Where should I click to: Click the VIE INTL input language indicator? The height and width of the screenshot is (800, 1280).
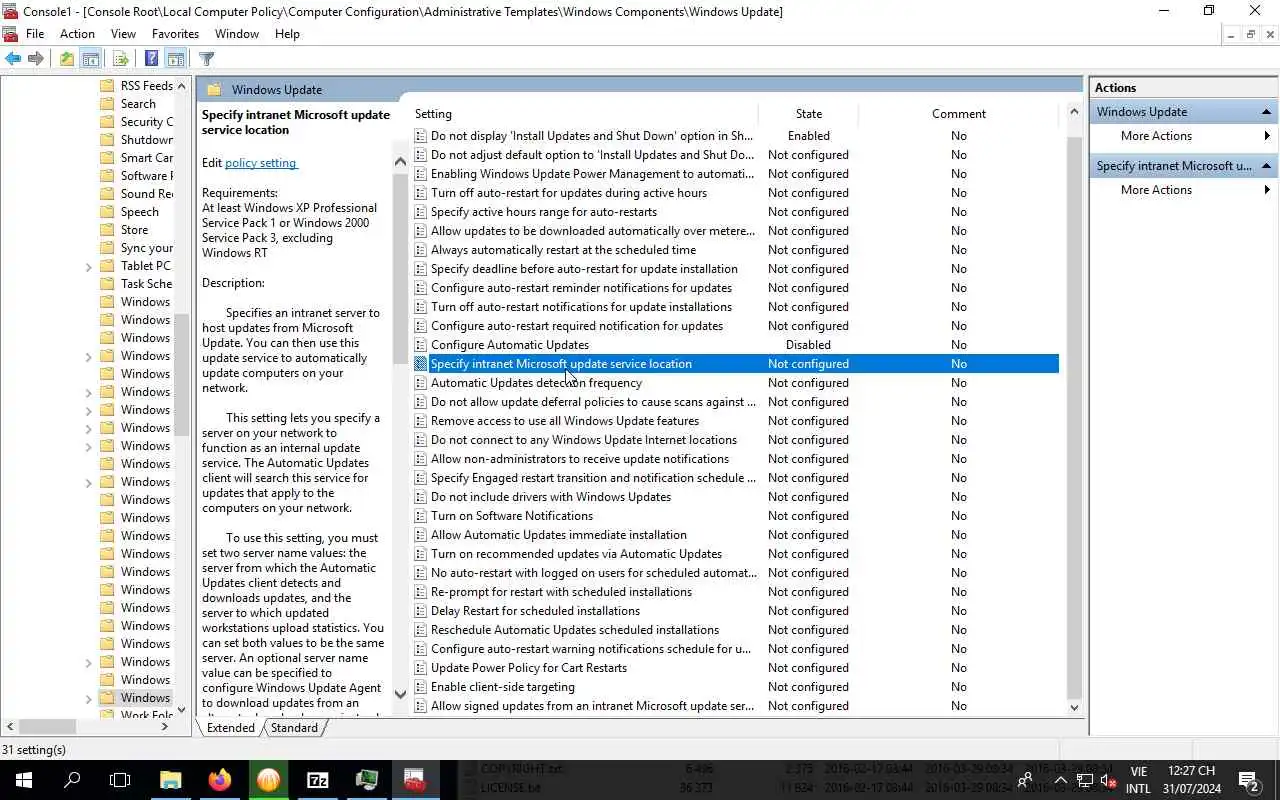coord(1138,780)
